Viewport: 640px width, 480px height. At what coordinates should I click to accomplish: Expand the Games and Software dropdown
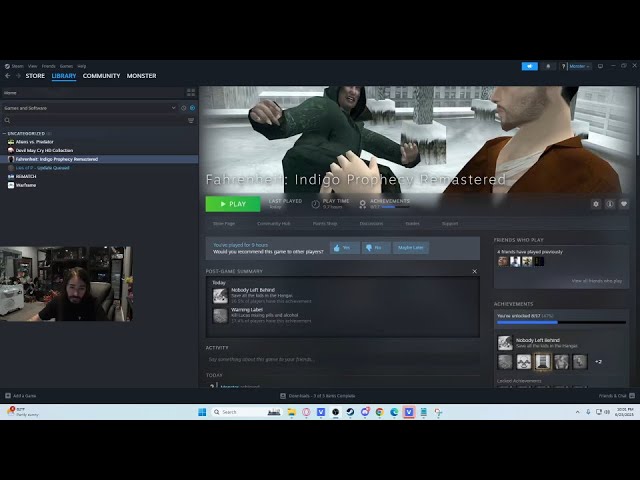tap(174, 108)
